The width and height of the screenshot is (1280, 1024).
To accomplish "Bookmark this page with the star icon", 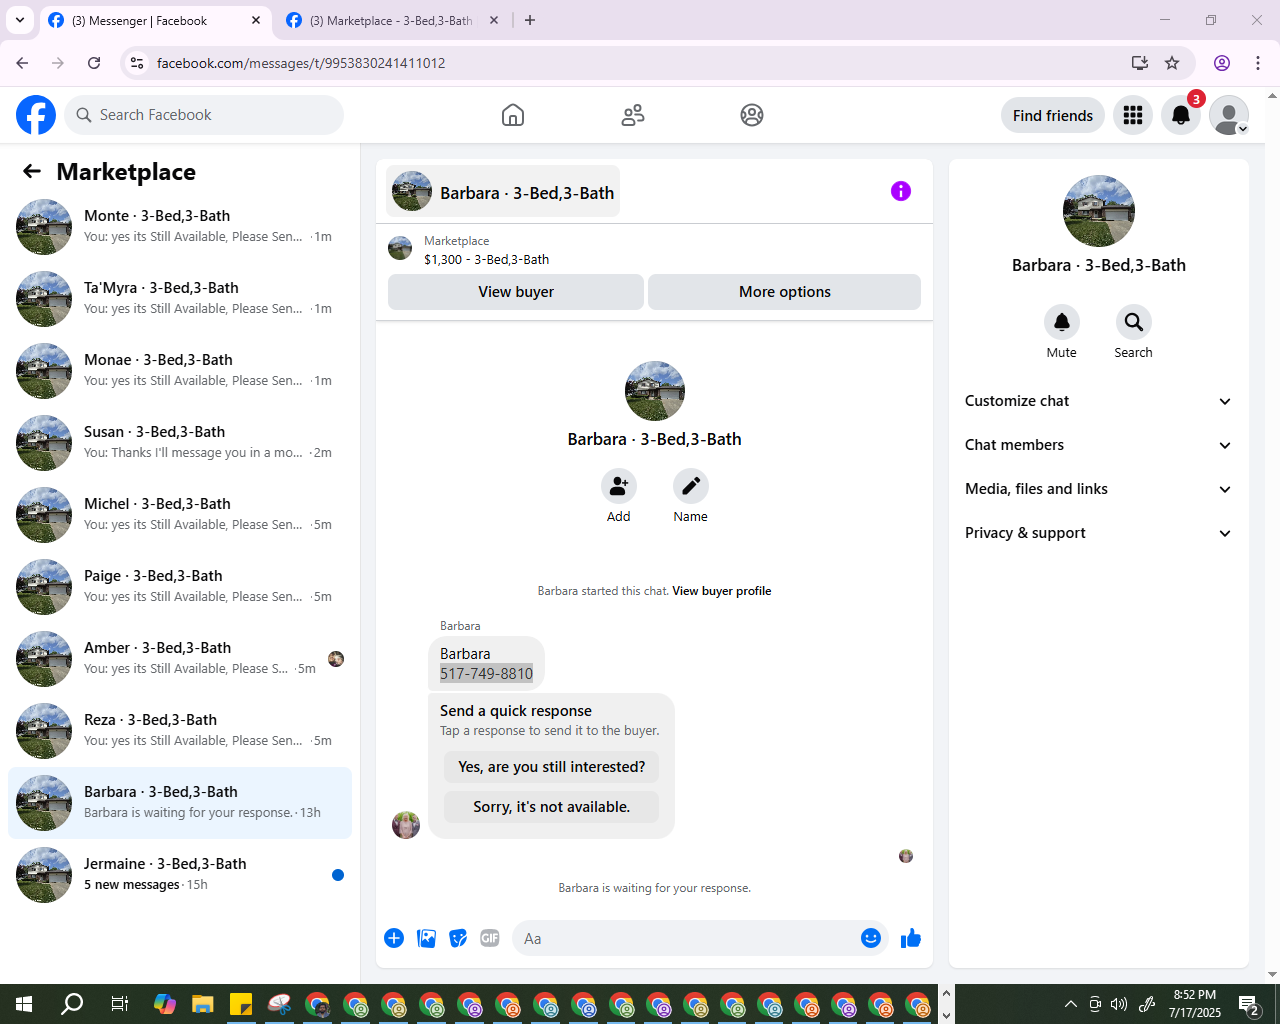I will pyautogui.click(x=1172, y=63).
